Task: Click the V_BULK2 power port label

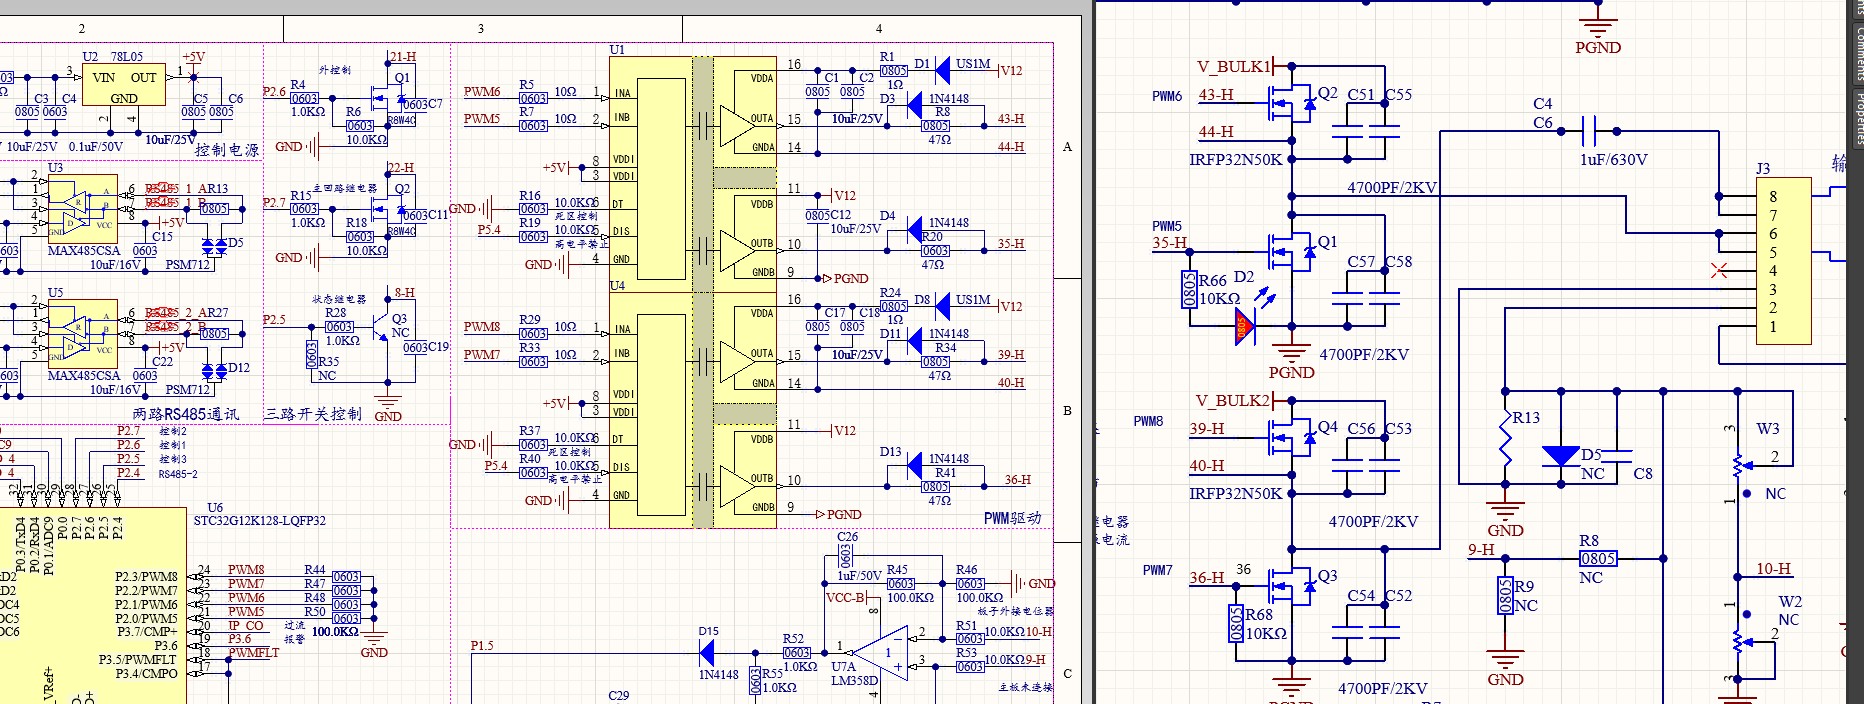Action: 1233,401
